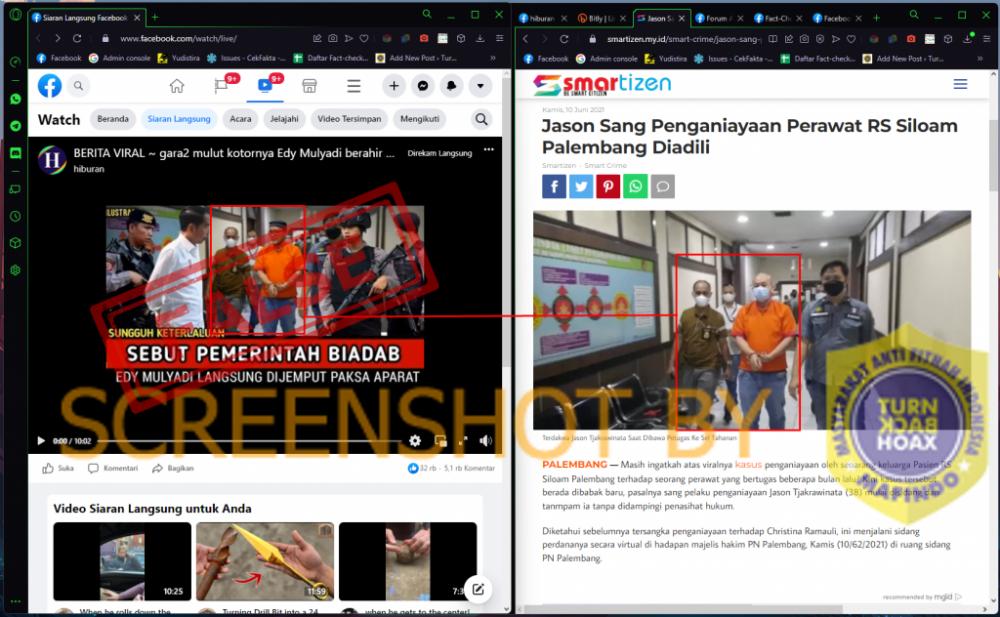Screen dimensions: 1000x617
Task: Open the hiburan page link under video title
Action: (89, 169)
